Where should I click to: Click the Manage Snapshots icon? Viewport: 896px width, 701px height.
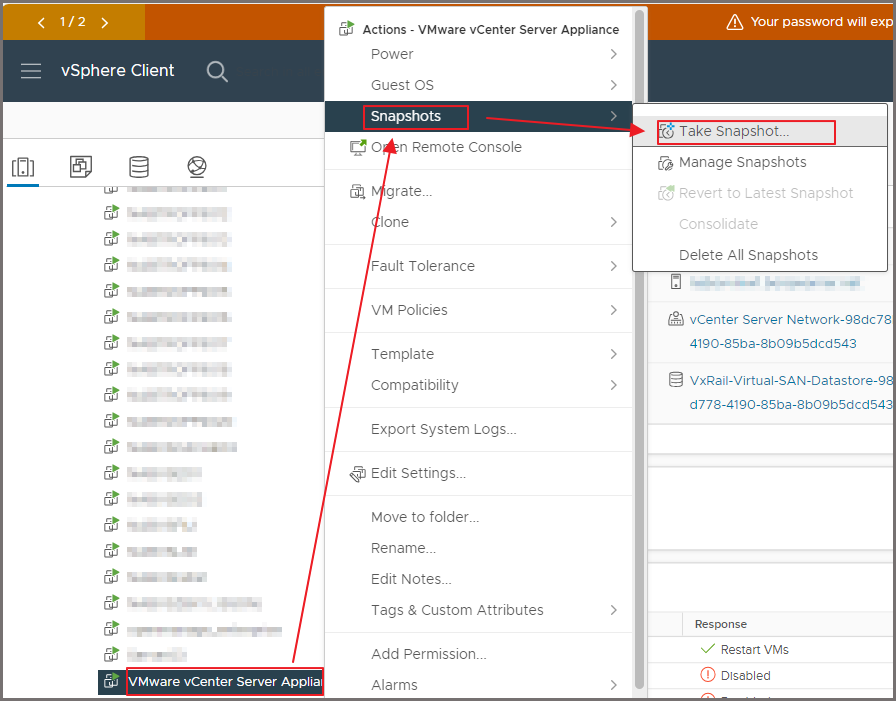(x=666, y=163)
